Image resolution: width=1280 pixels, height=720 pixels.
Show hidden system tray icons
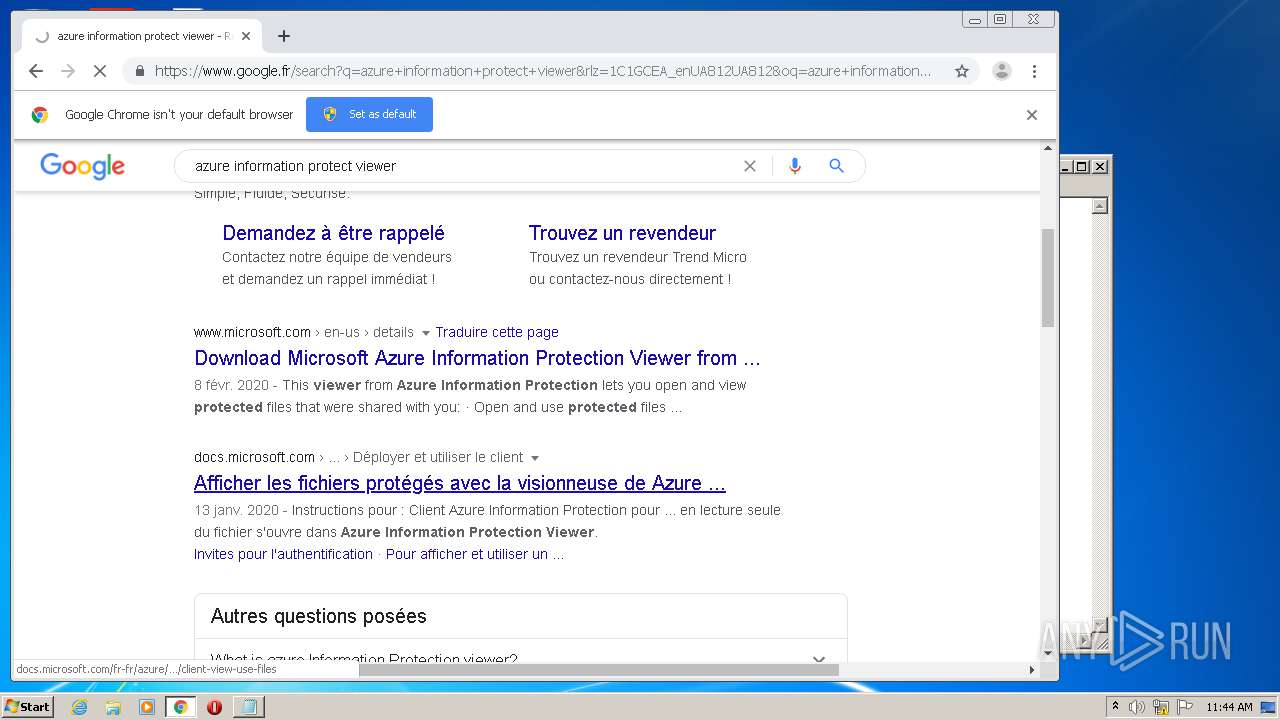click(1115, 707)
